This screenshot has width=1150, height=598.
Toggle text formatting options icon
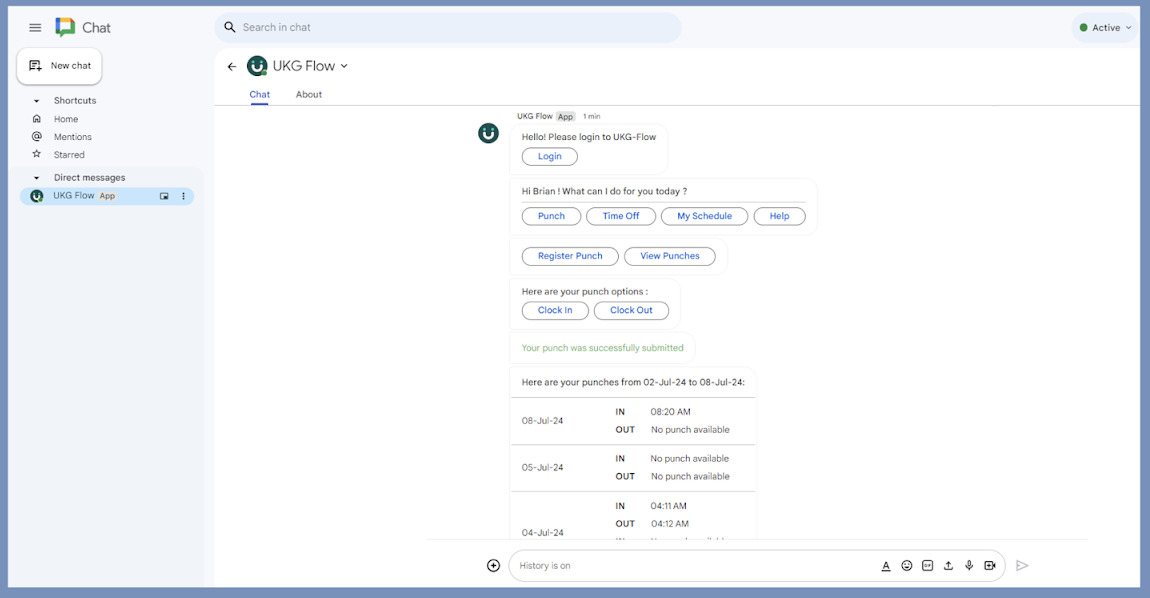coord(886,566)
